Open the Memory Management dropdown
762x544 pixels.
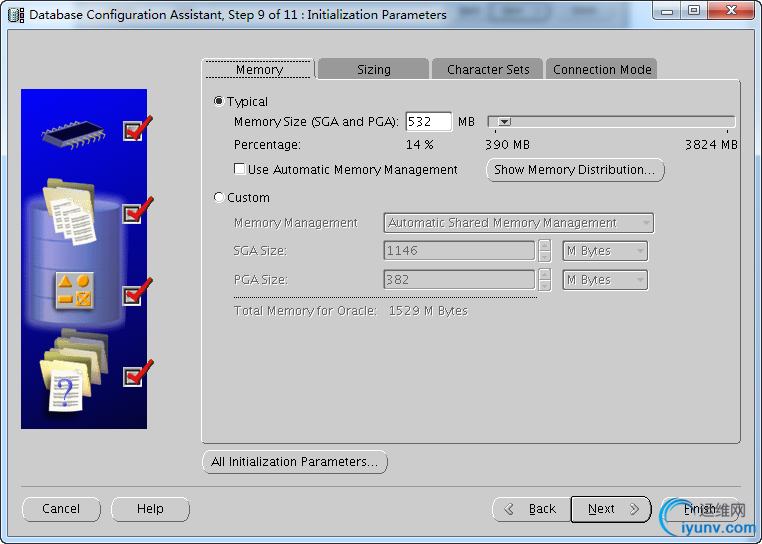519,223
